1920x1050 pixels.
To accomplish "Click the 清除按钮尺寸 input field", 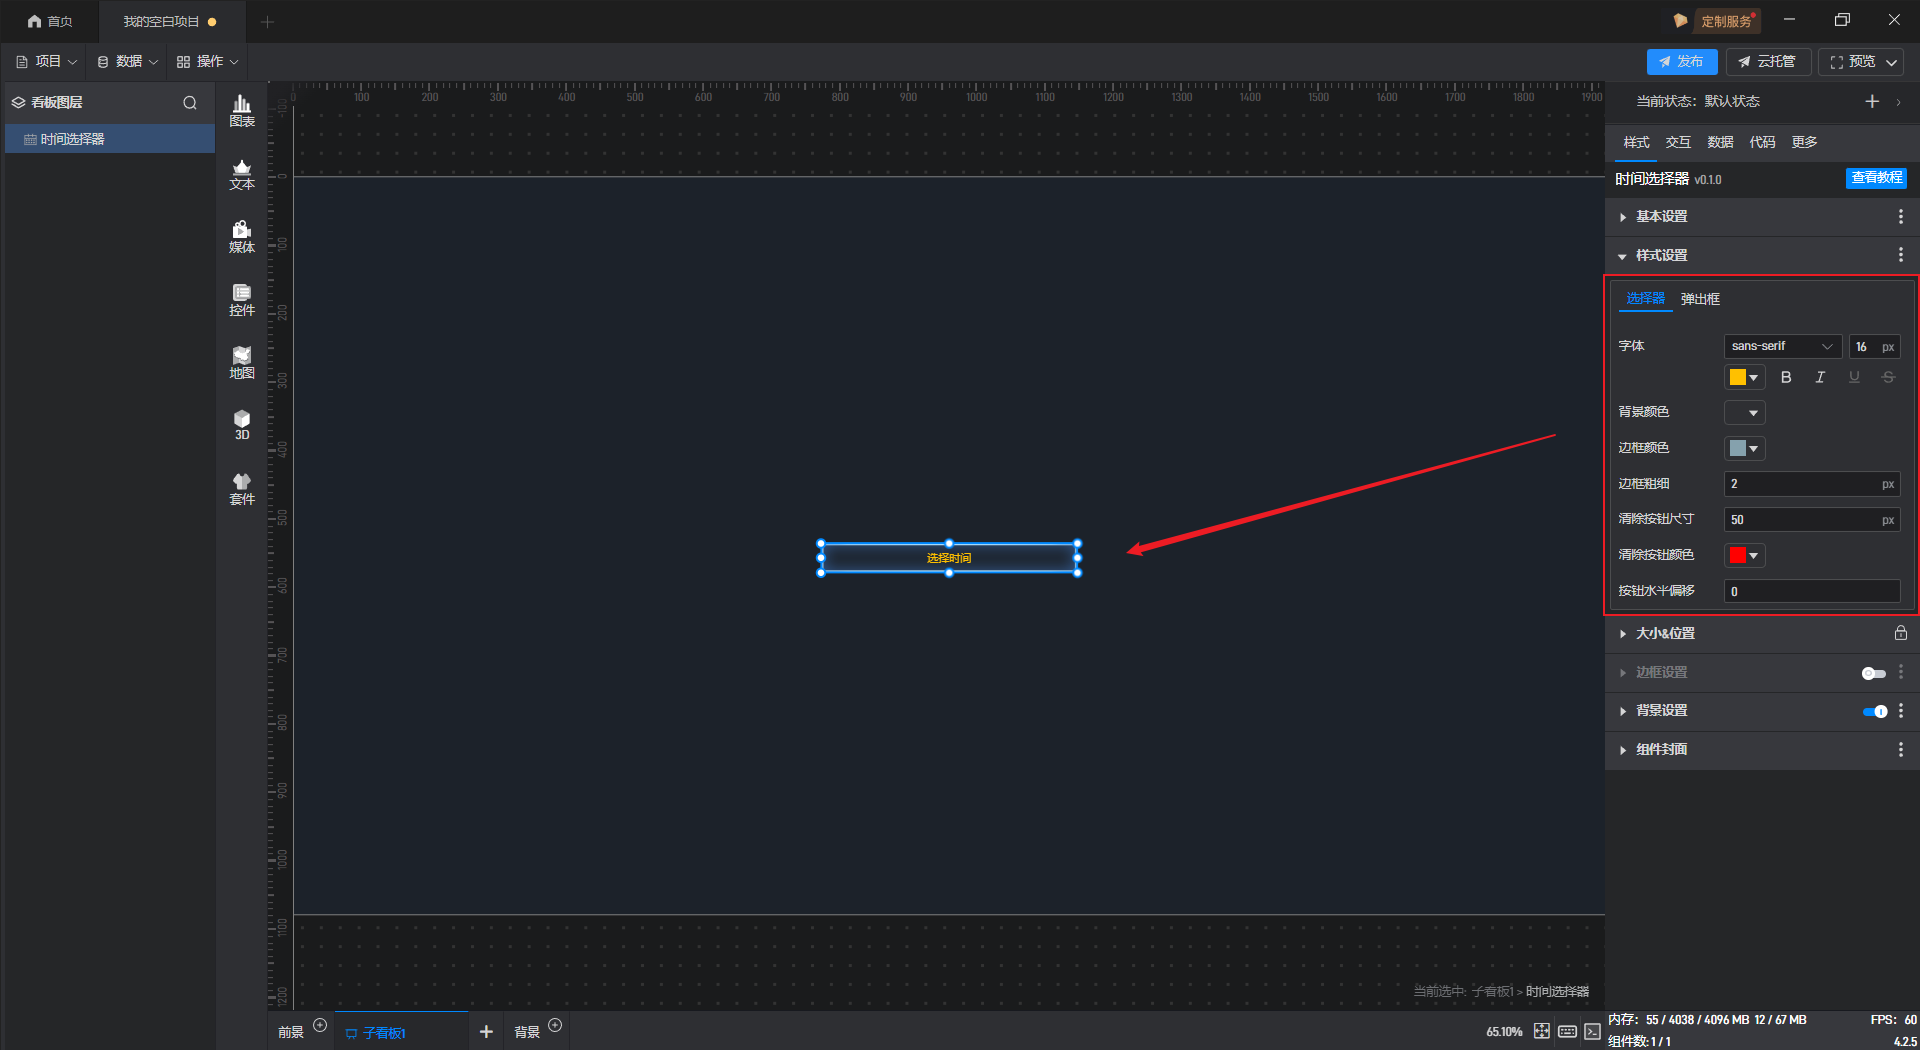I will pos(1812,520).
